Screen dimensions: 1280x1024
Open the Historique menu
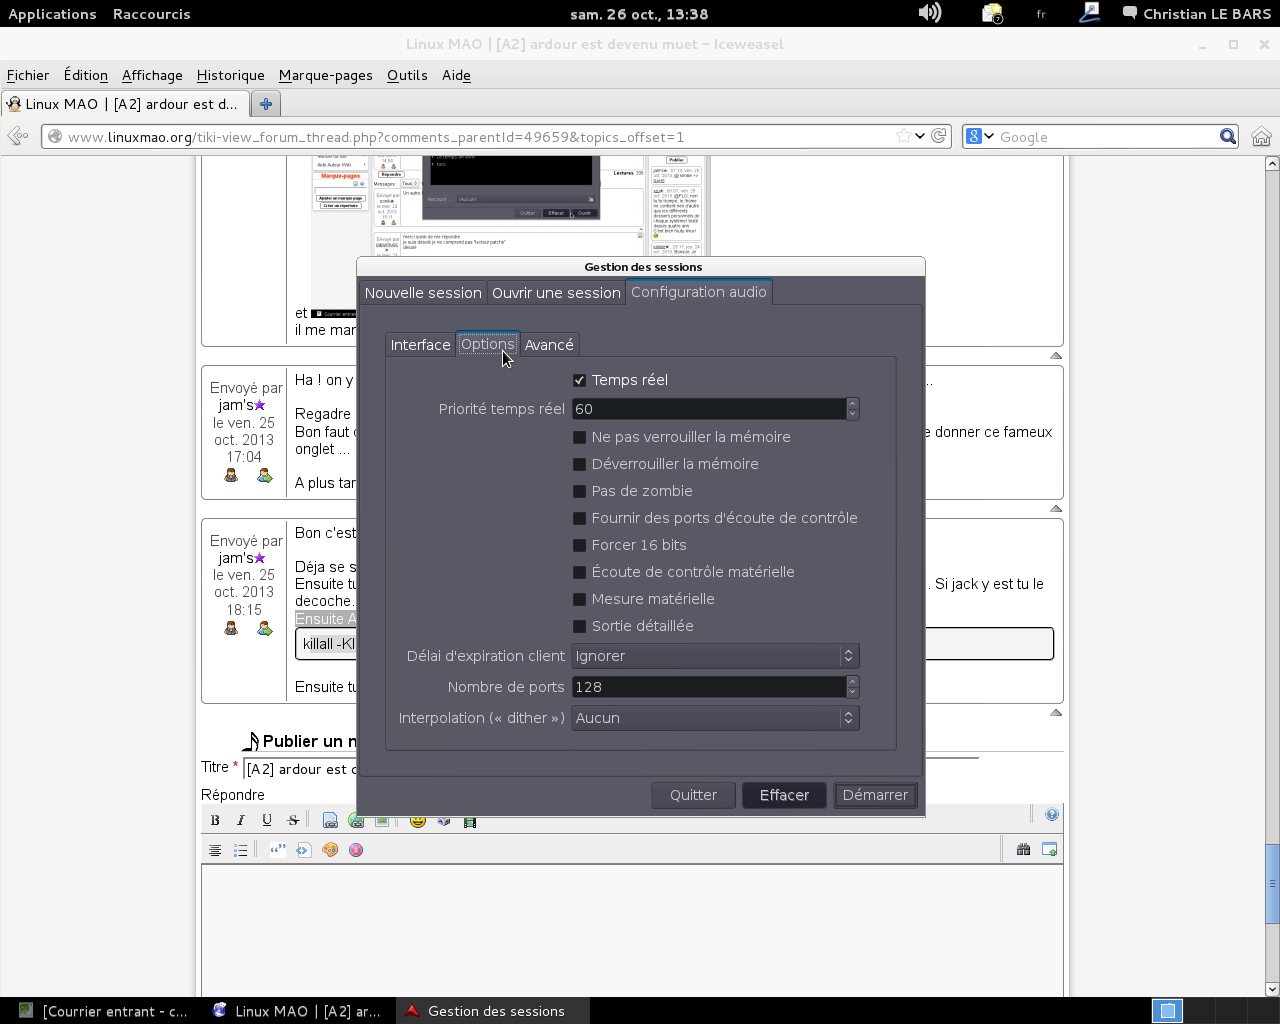click(231, 75)
